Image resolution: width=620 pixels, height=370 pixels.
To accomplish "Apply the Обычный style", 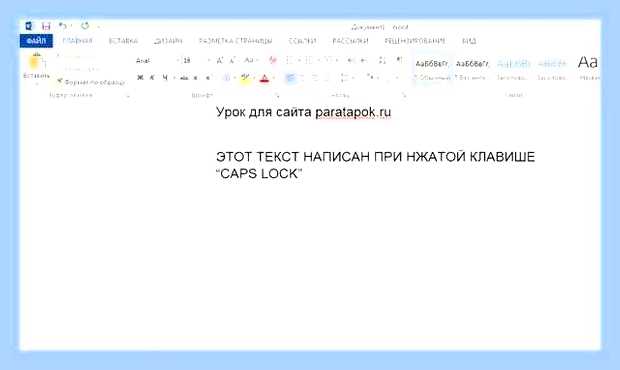I will [432, 69].
